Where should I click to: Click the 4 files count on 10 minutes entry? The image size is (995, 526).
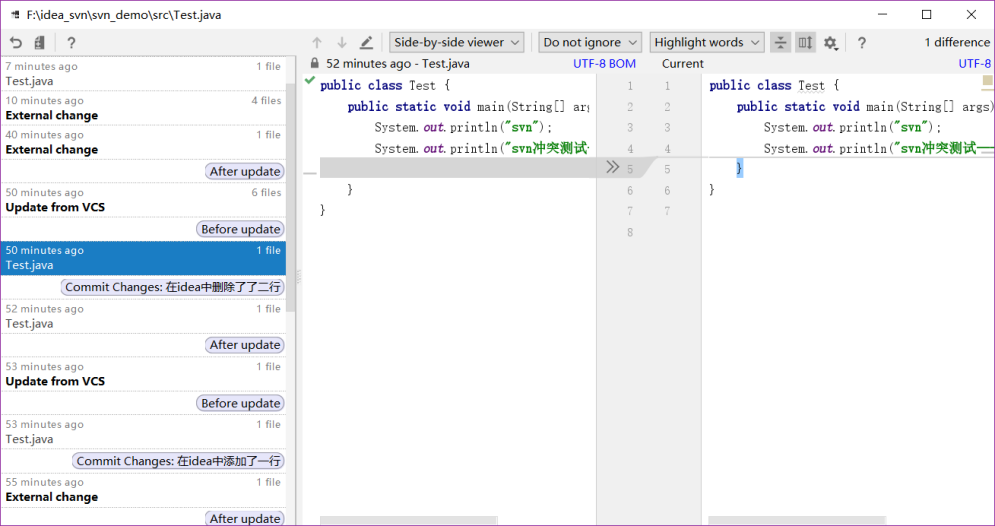266,100
